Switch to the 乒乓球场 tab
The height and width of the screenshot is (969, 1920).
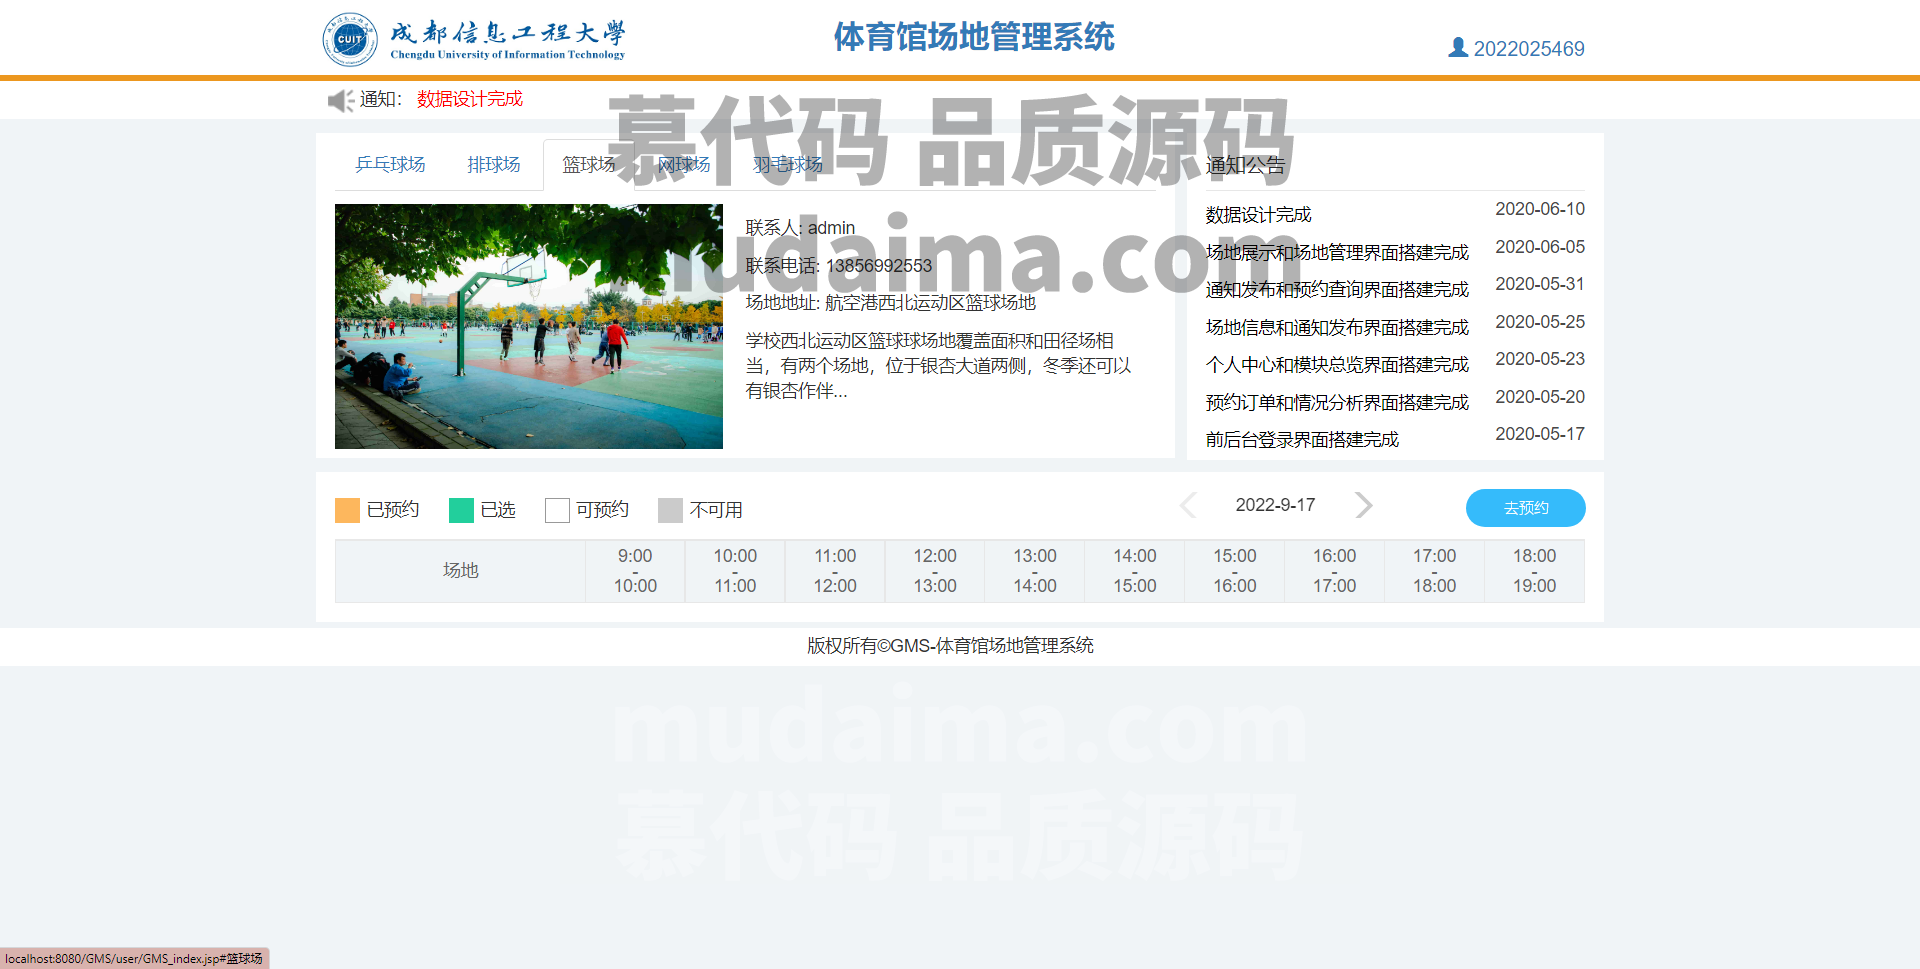coord(390,164)
